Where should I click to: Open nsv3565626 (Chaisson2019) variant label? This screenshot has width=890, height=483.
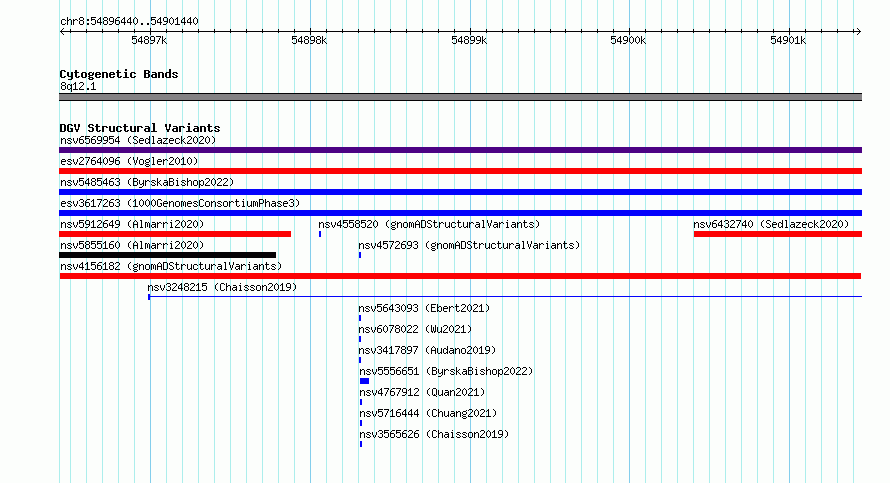point(434,434)
